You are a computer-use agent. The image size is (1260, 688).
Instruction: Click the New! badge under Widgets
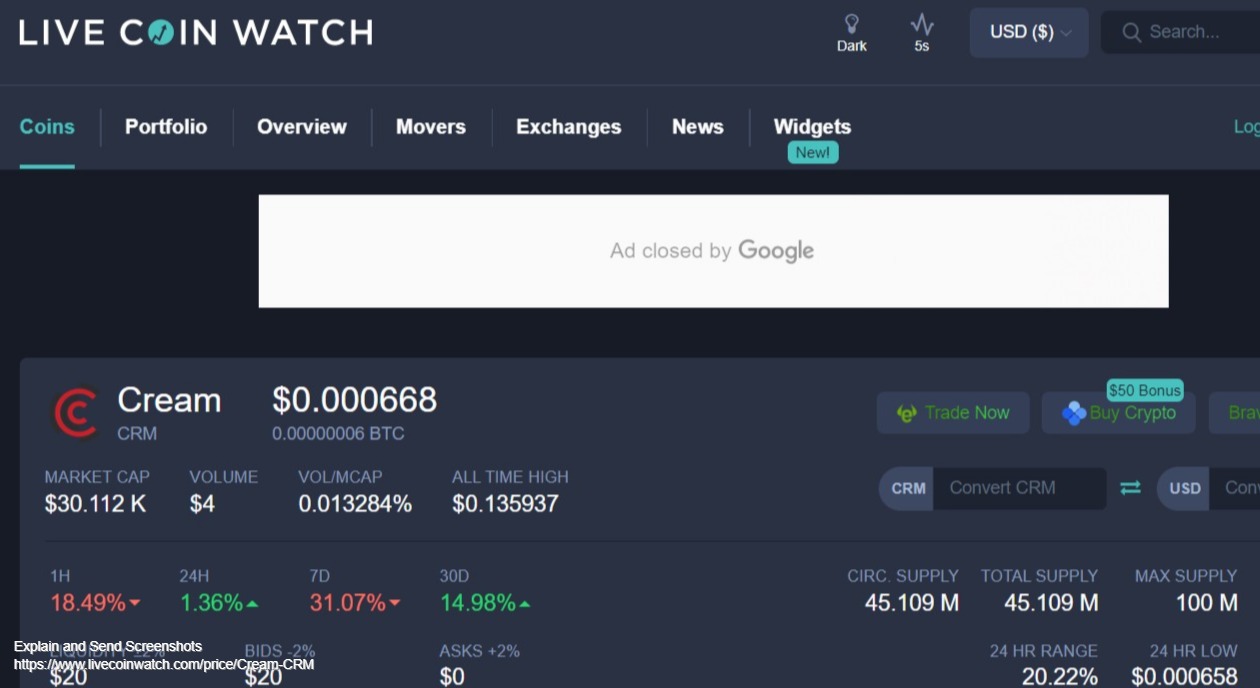tap(813, 152)
